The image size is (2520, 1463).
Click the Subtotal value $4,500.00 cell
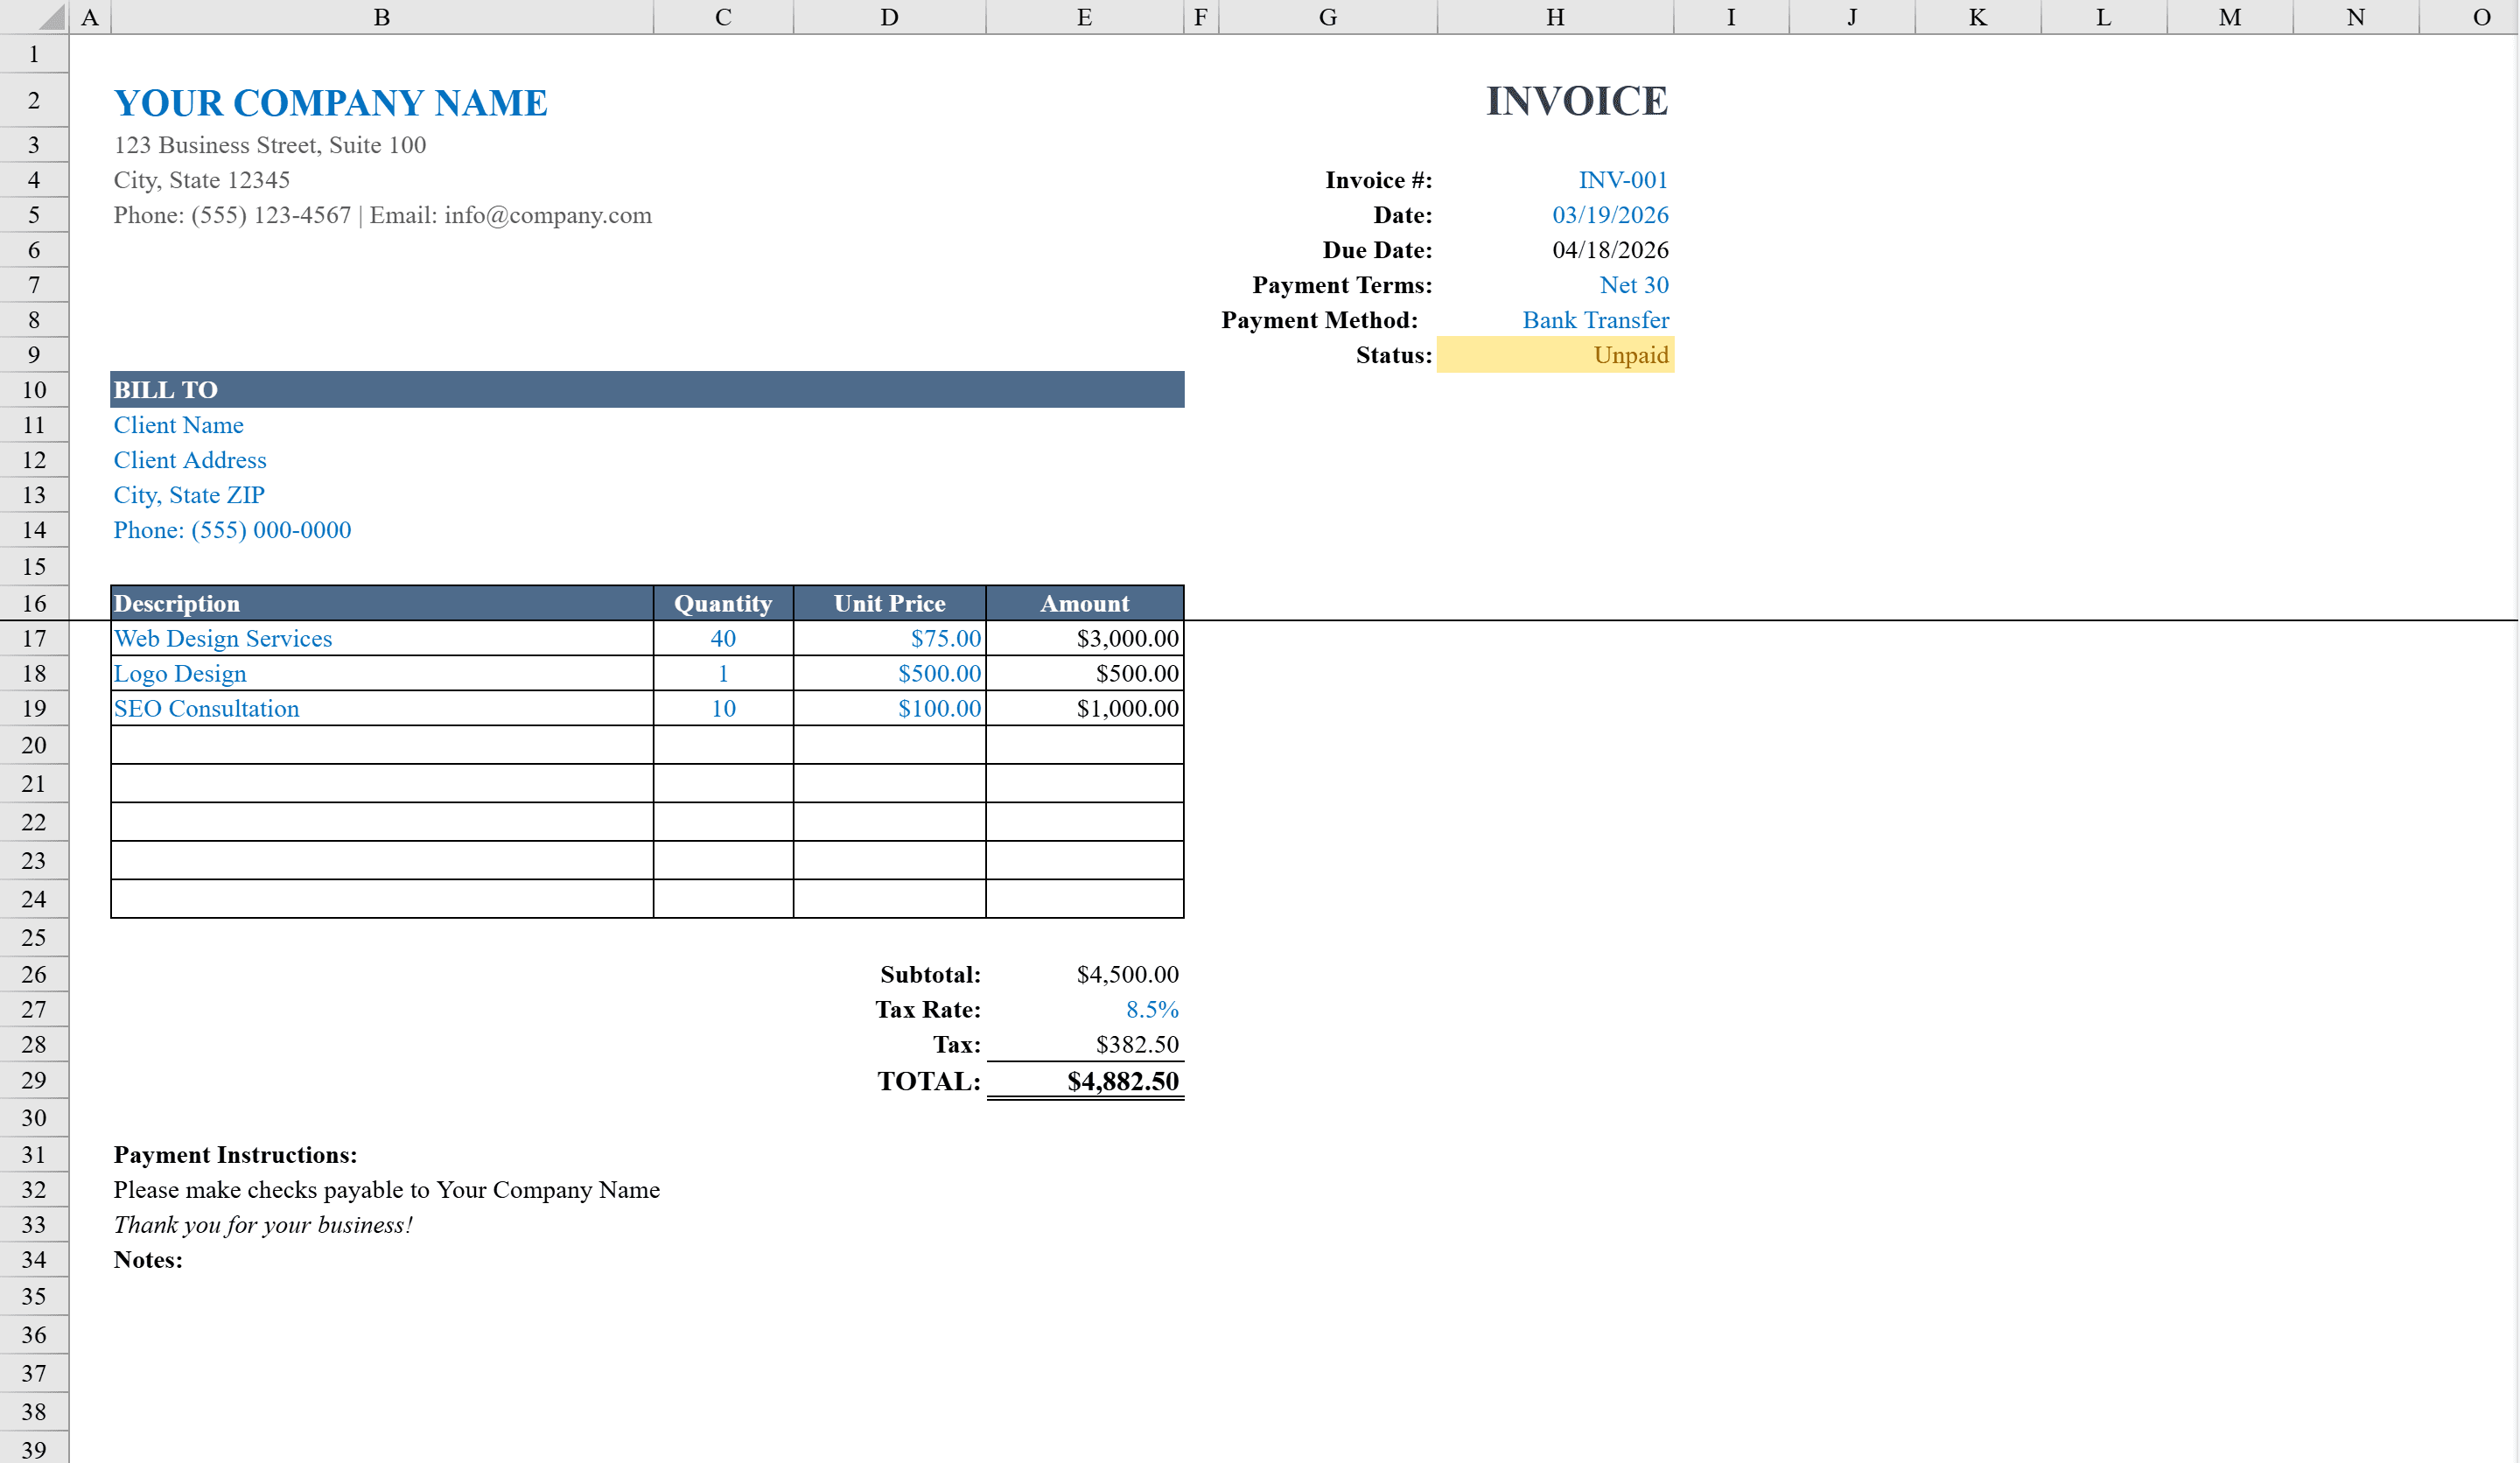[x=1084, y=973]
